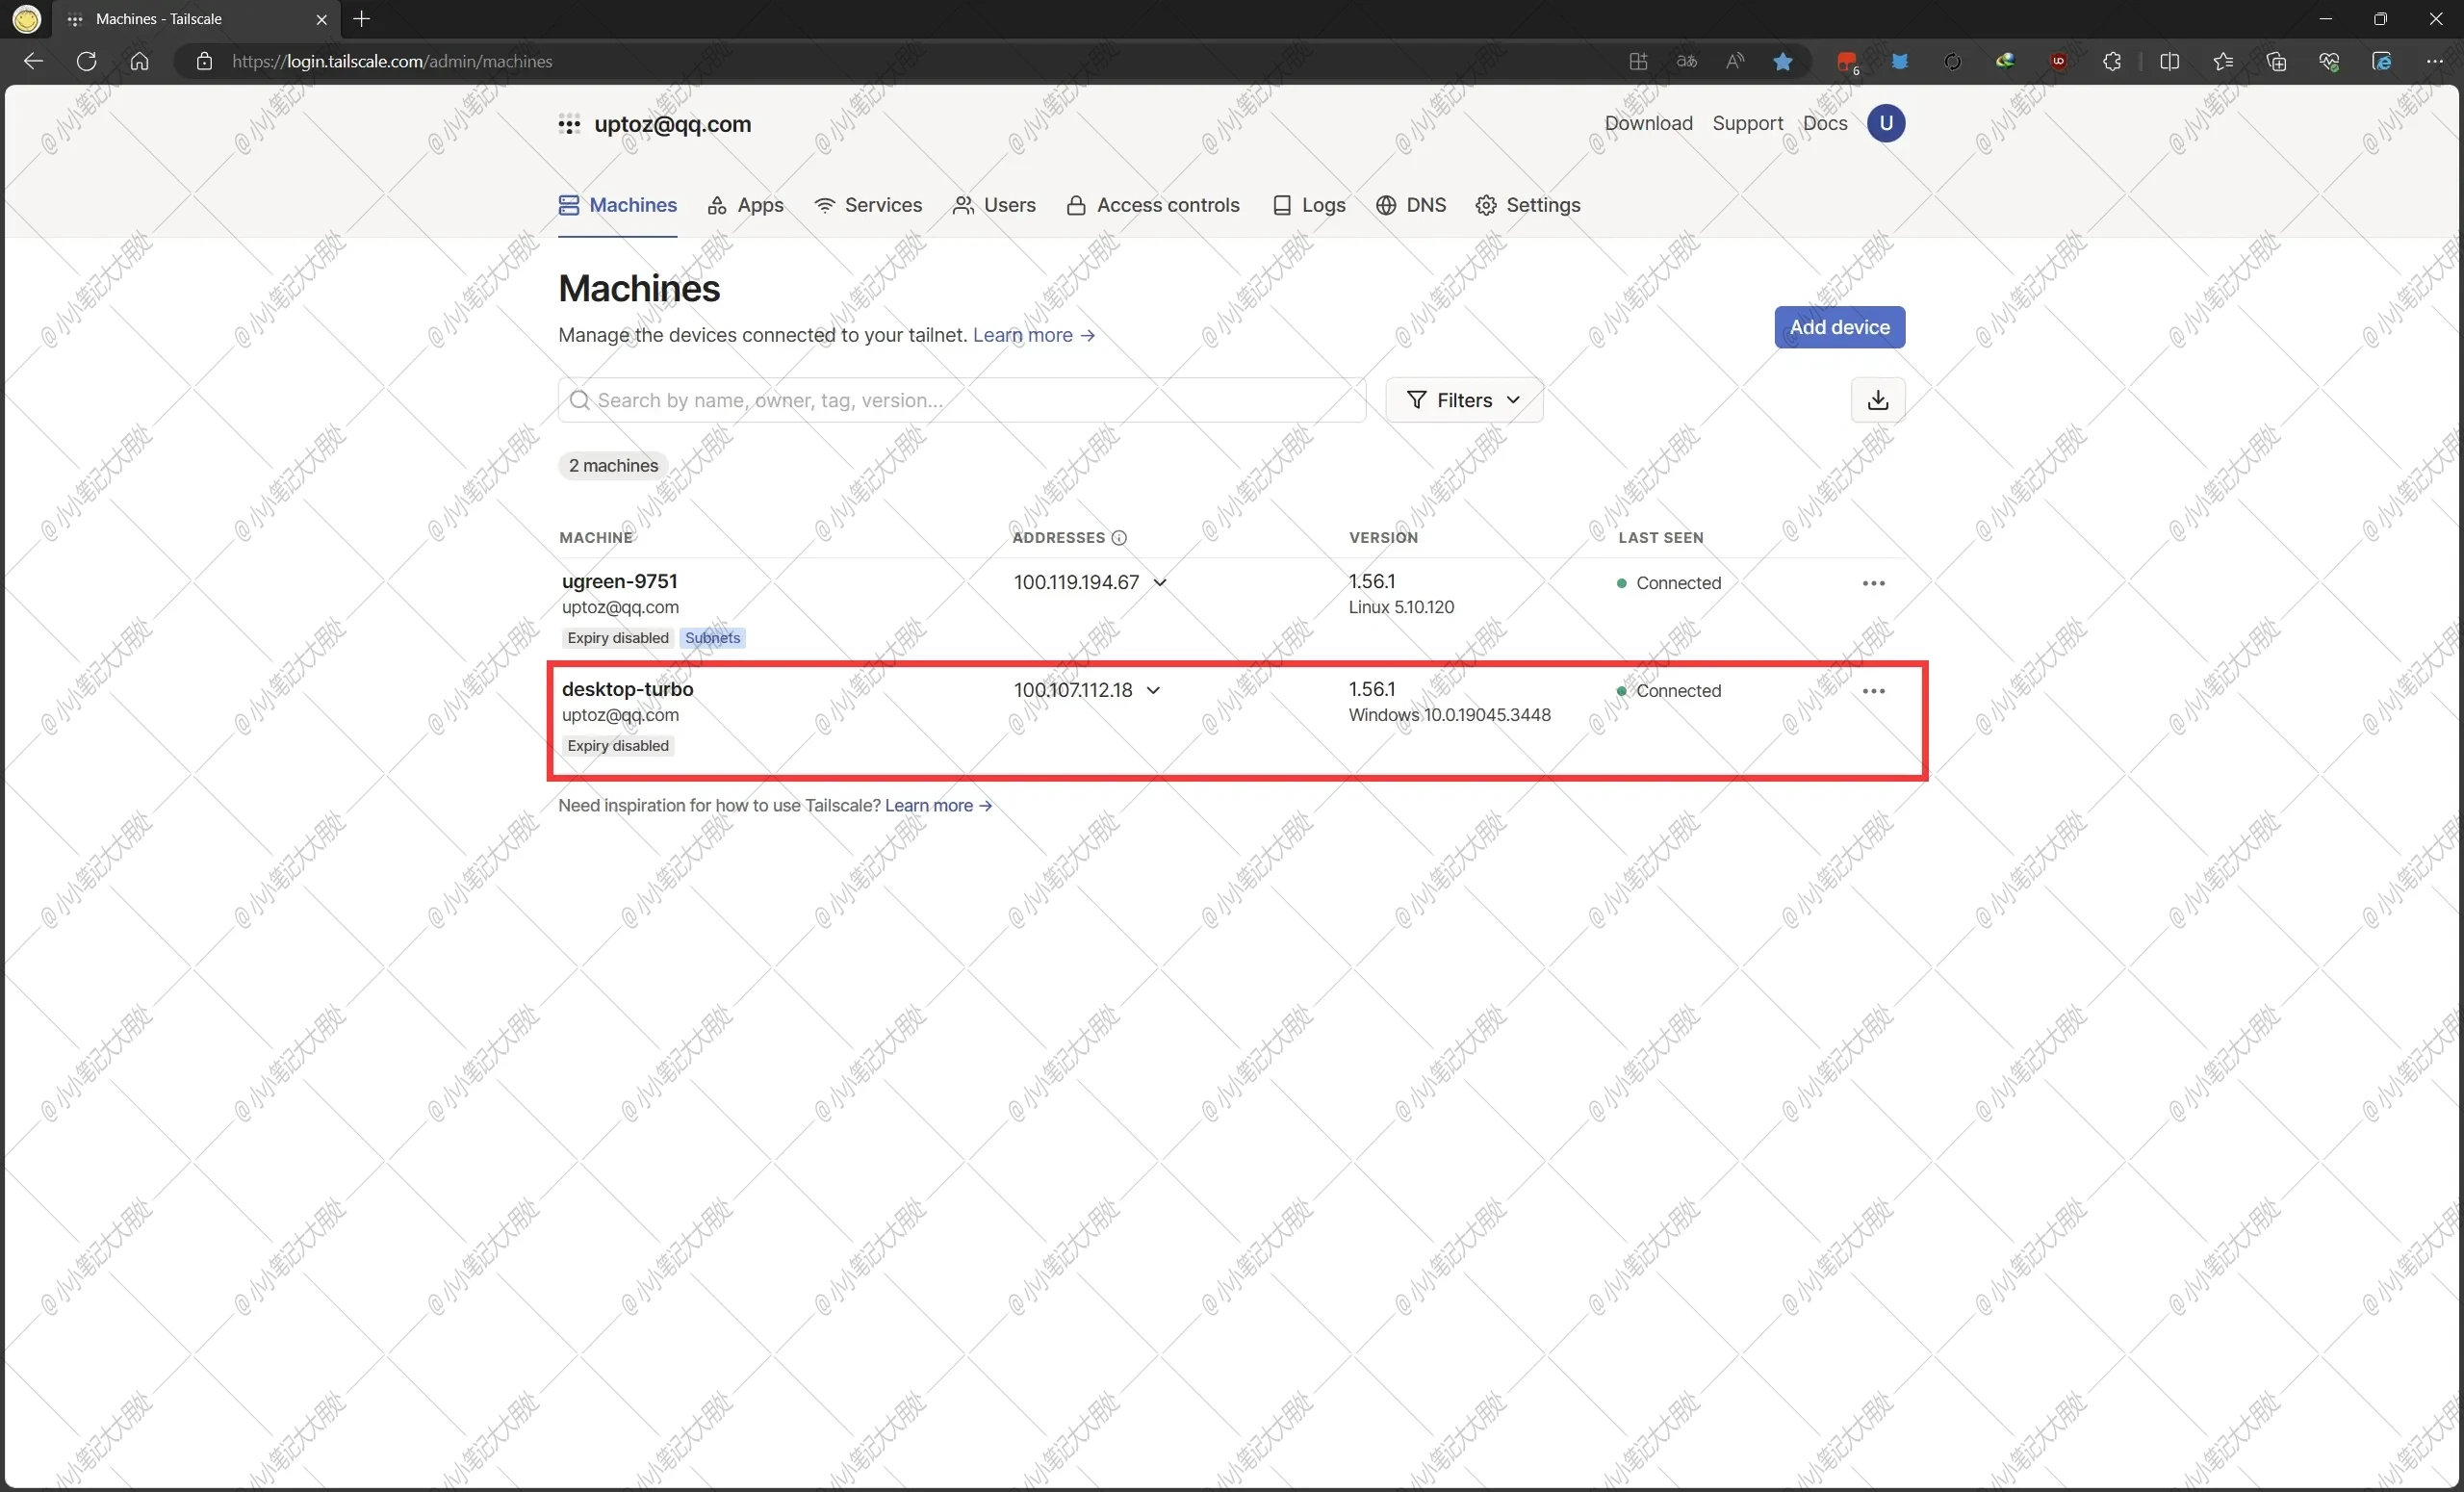Viewport: 2464px width, 1492px height.
Task: Open the Settings tab
Action: click(1528, 205)
